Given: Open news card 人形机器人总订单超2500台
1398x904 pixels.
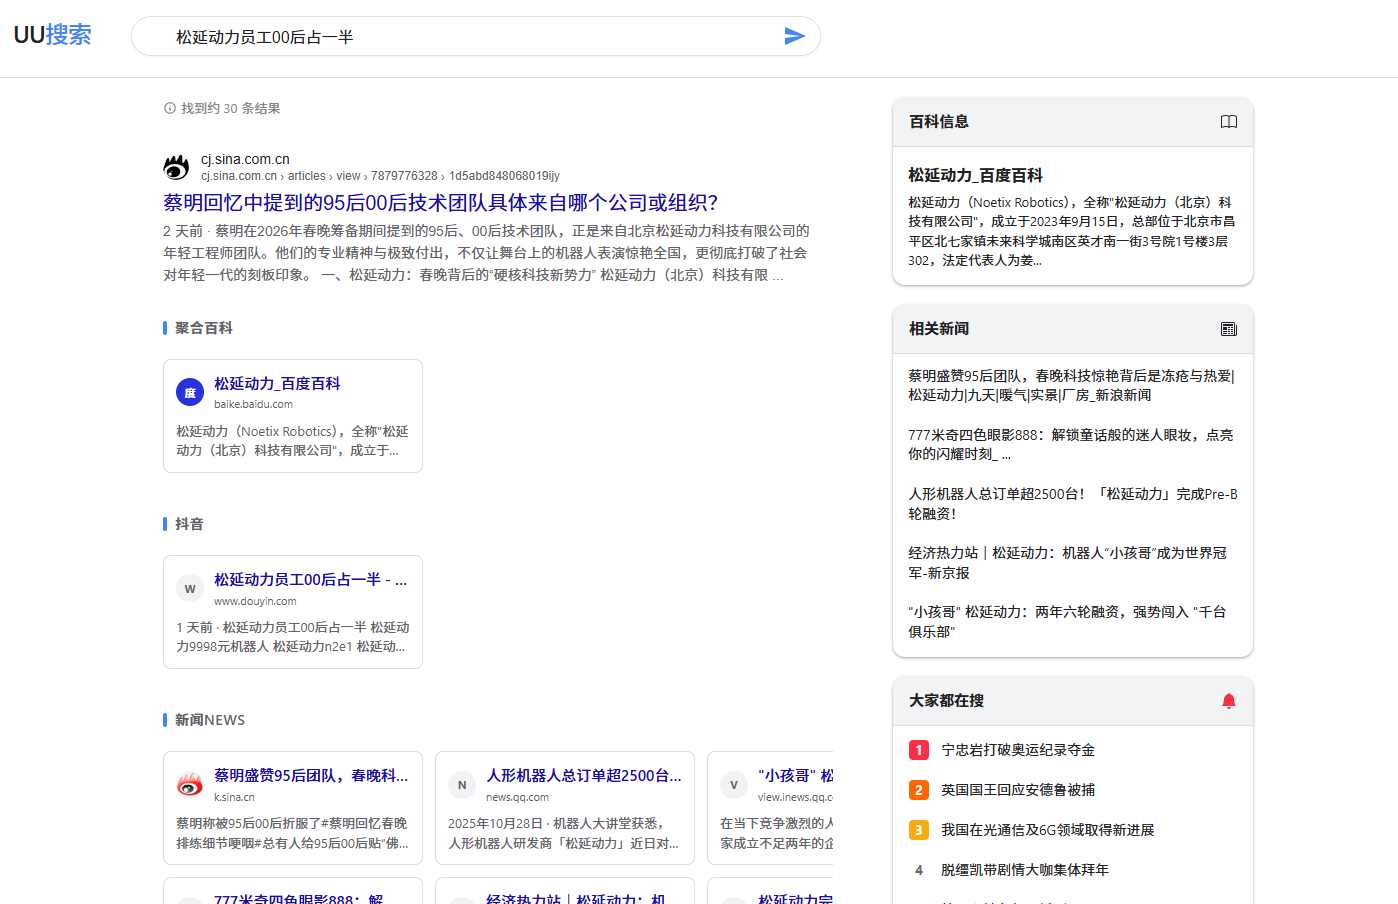Looking at the screenshot, I should [x=584, y=776].
